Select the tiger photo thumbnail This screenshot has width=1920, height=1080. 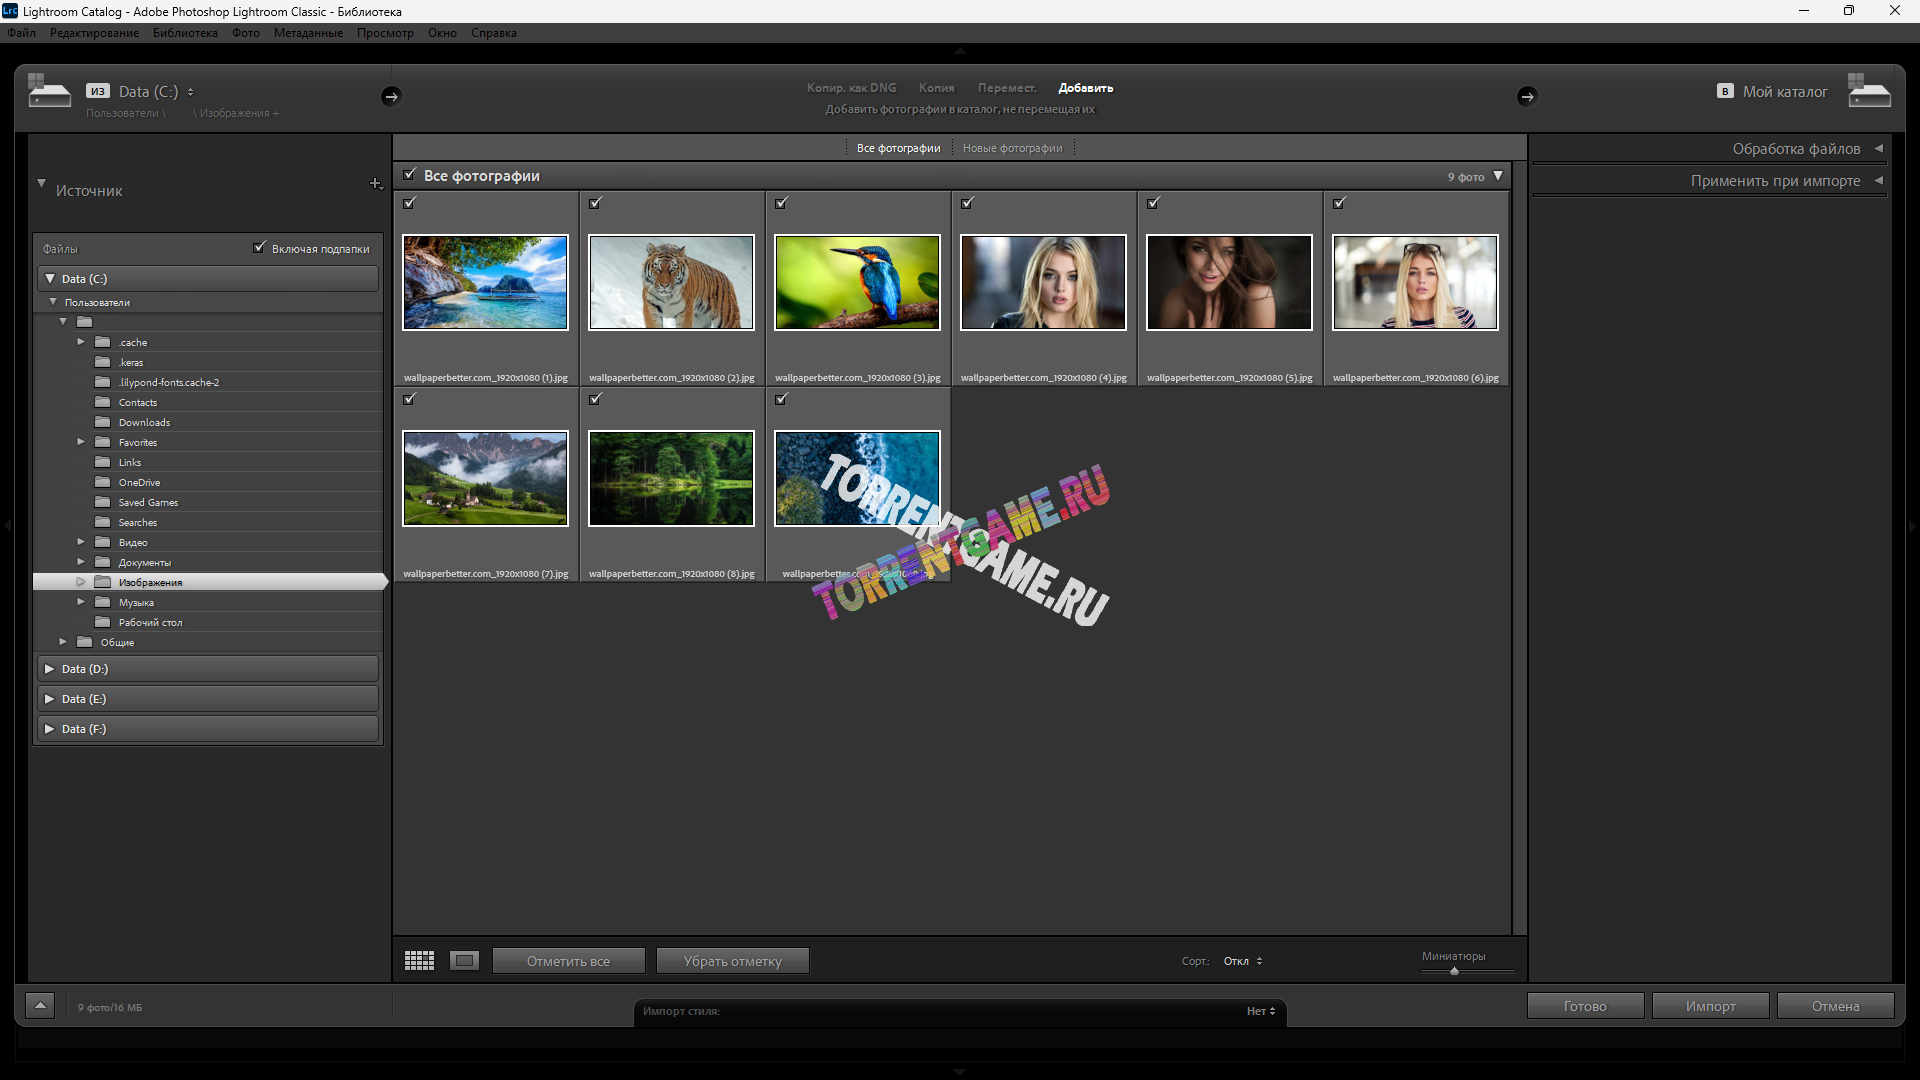671,282
